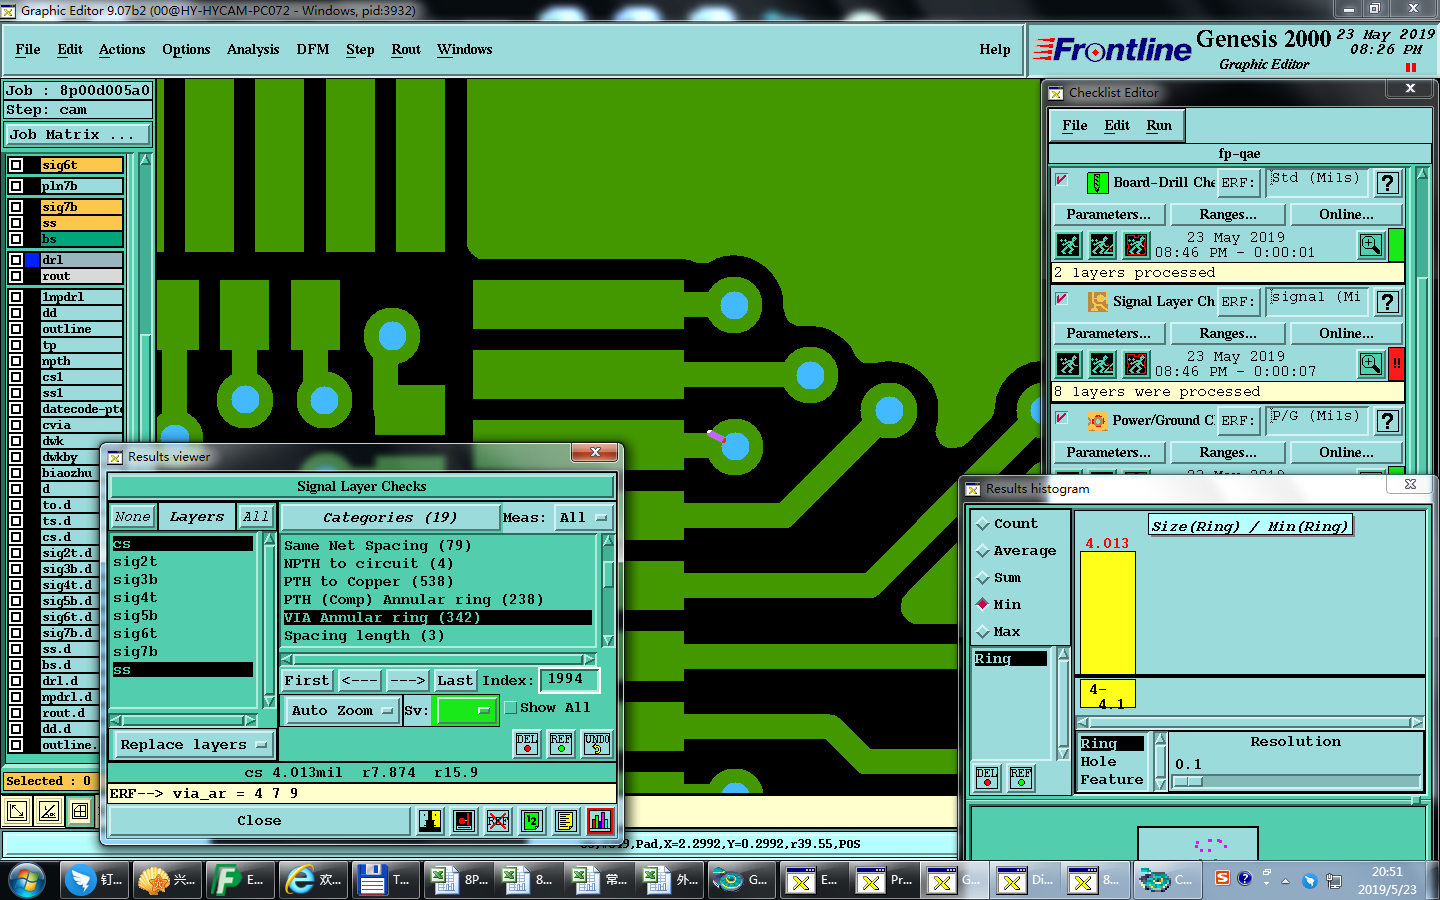Click red-outlined run icon under Signal Layer Checks

[x=1136, y=364]
